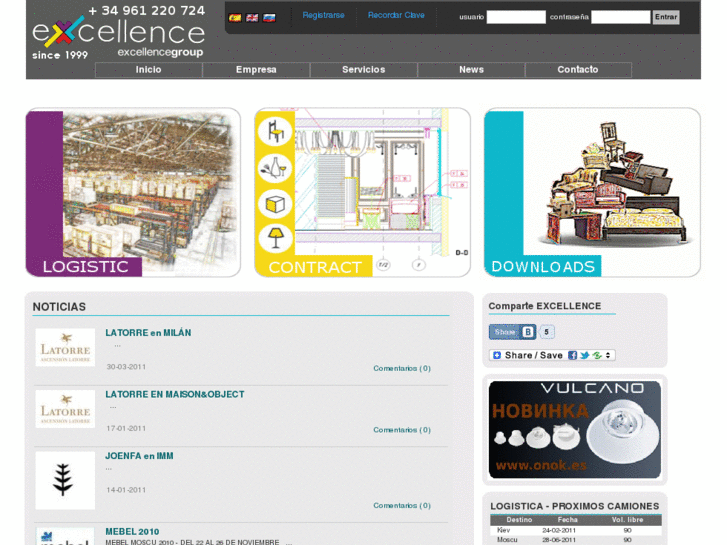727x545 pixels.
Task: Click the Registrarse link
Action: 324,15
